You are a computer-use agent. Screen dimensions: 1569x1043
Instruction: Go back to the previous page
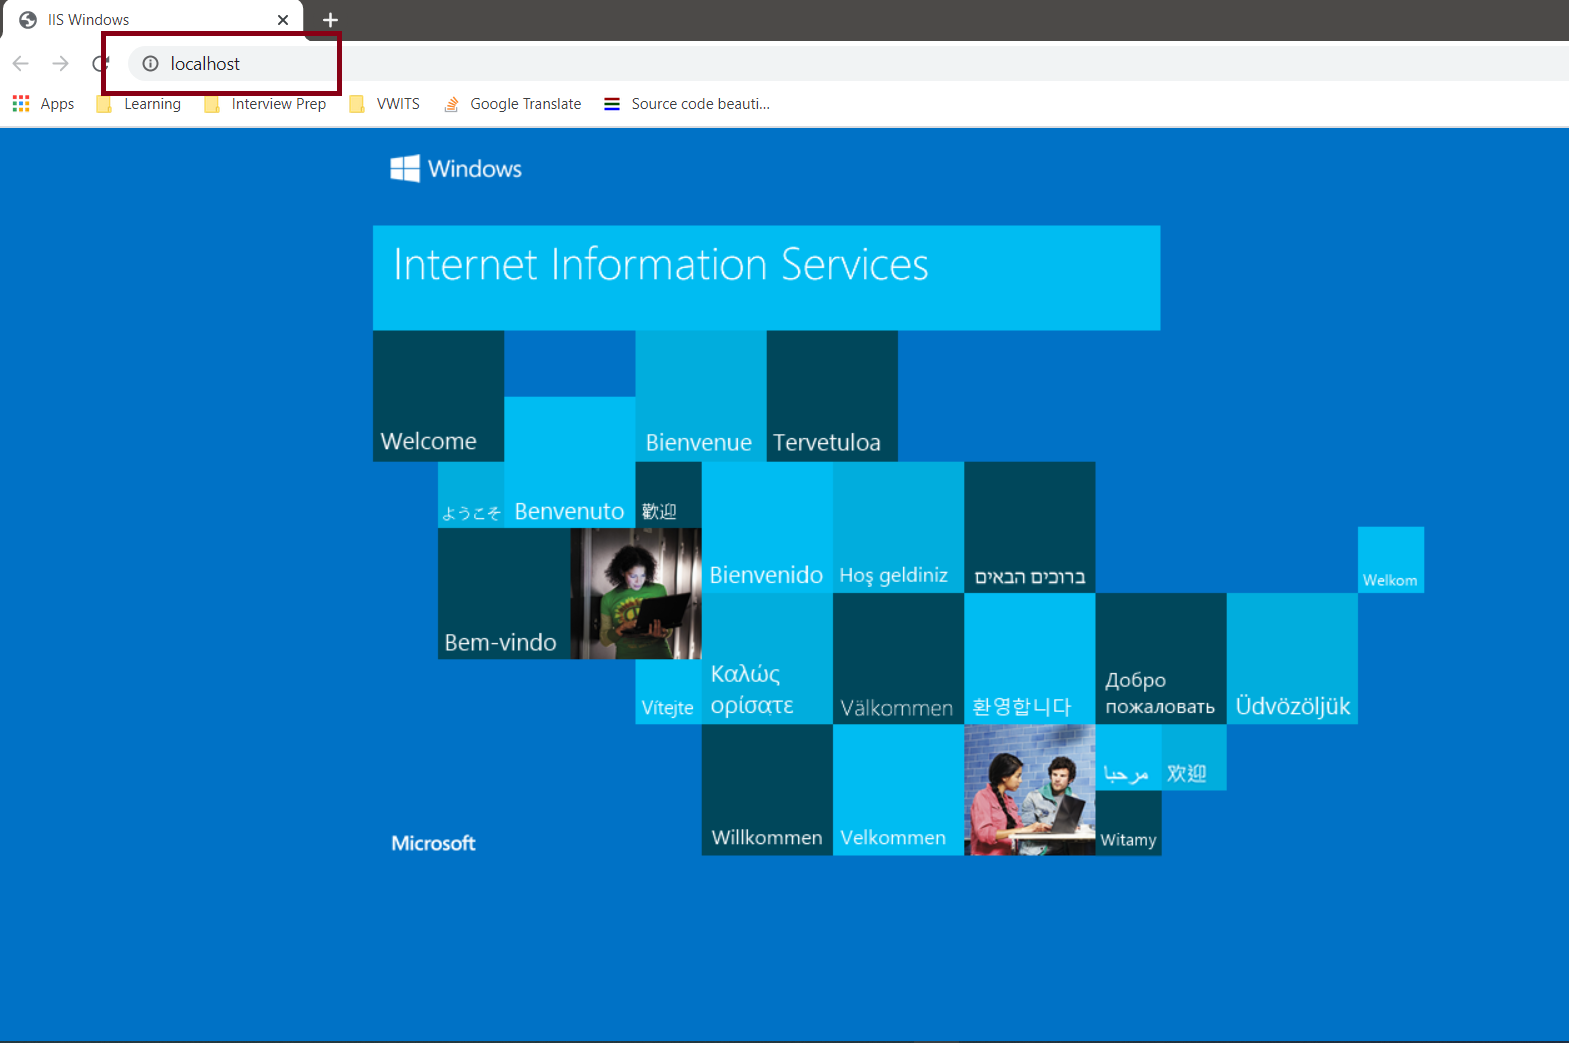[x=21, y=64]
